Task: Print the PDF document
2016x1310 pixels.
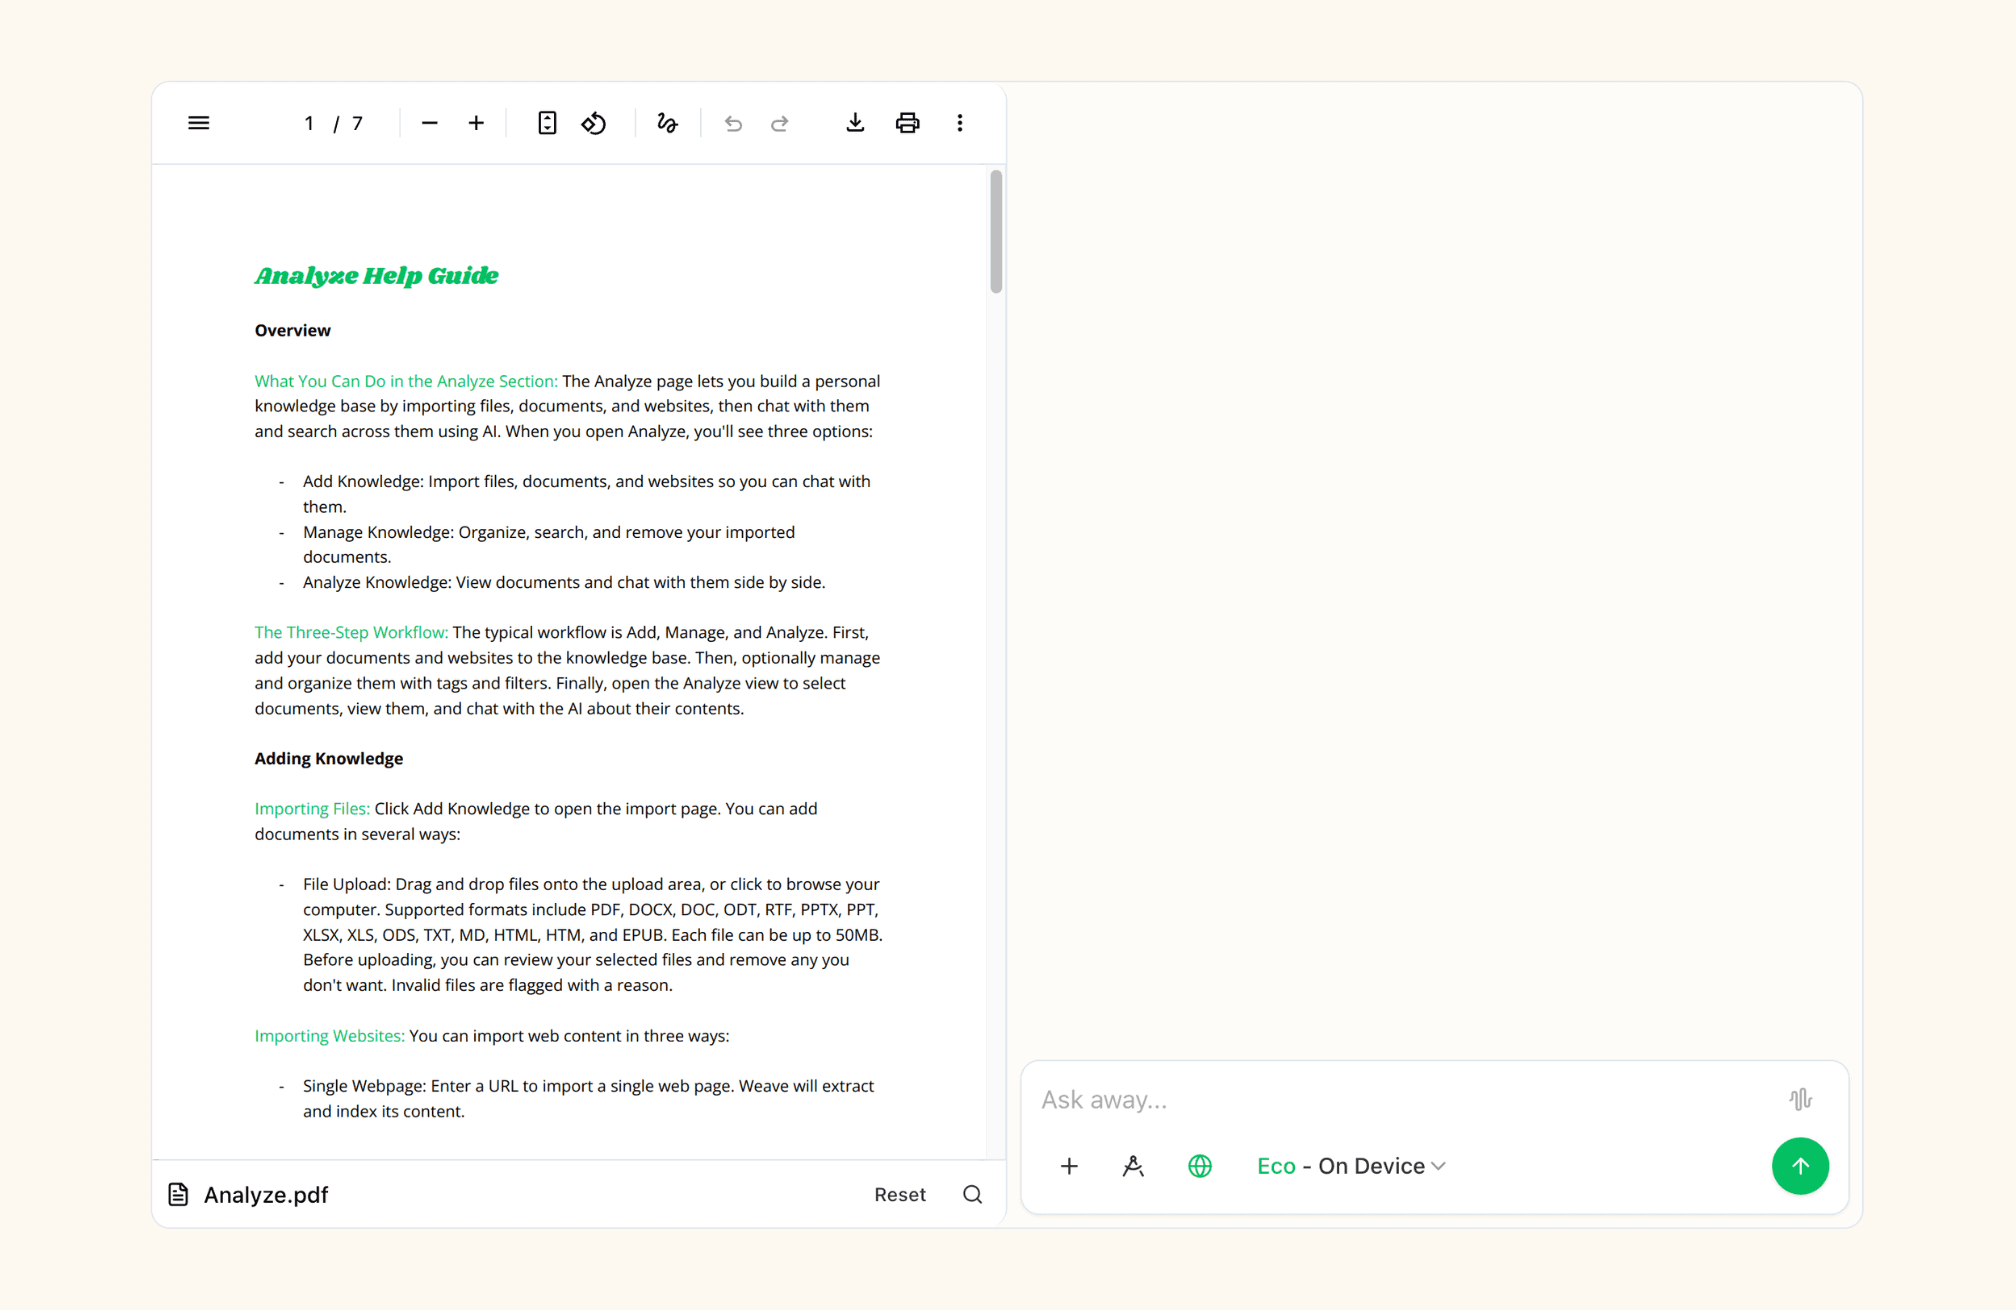Action: 907,123
